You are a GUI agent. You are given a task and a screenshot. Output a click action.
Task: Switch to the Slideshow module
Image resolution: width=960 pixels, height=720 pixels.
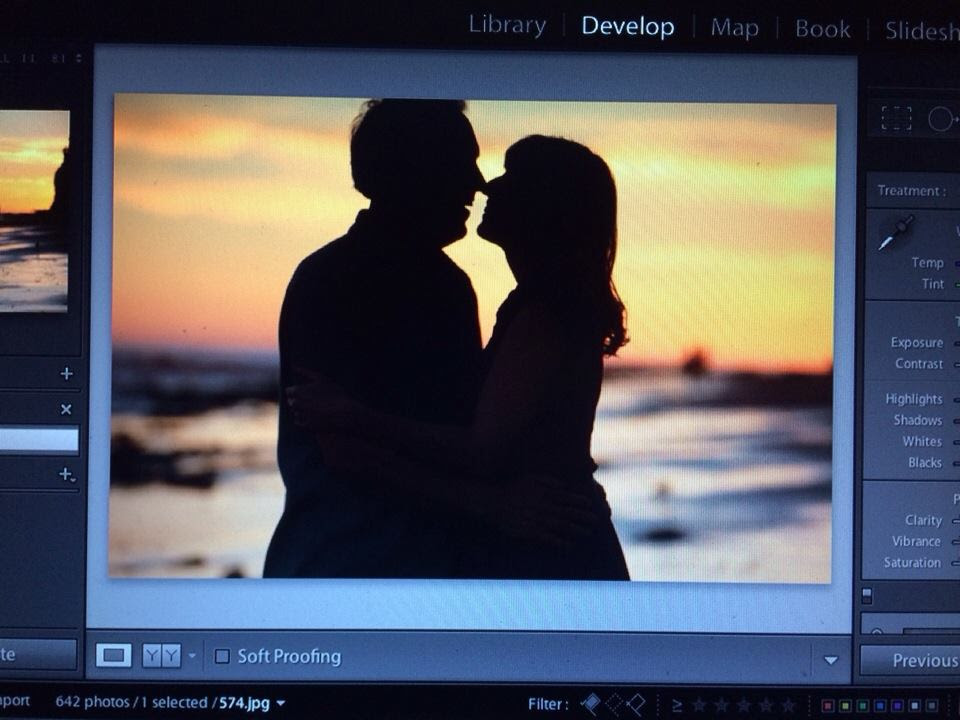click(922, 31)
